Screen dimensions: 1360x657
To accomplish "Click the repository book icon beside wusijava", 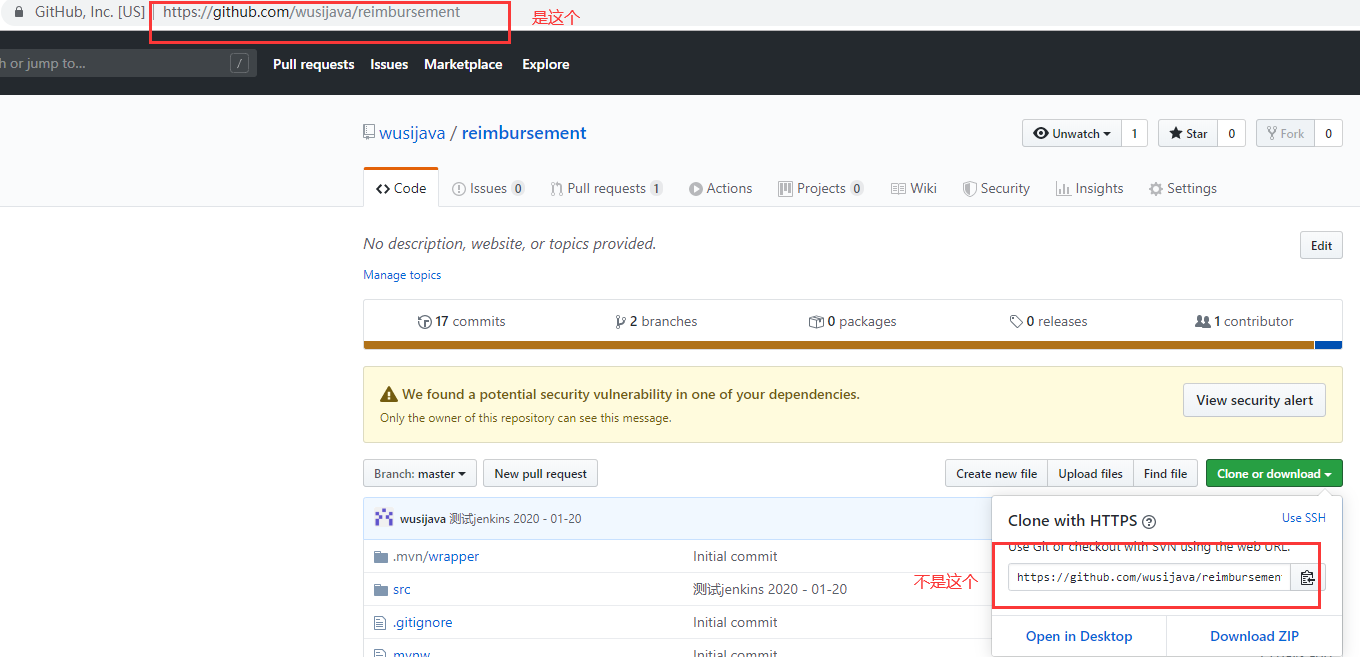I will 369,133.
